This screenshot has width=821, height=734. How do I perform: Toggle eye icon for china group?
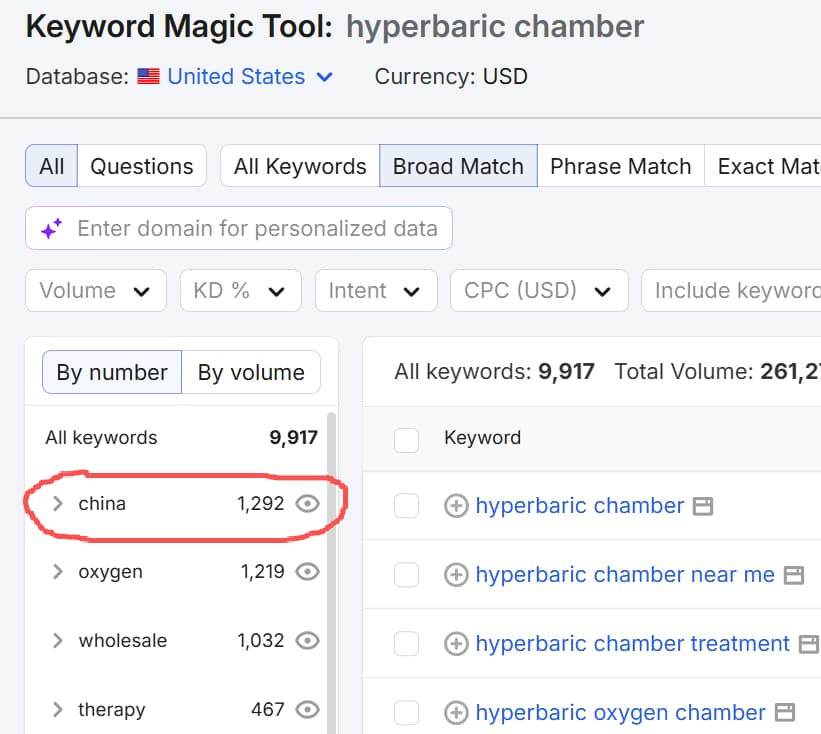pyautogui.click(x=307, y=504)
